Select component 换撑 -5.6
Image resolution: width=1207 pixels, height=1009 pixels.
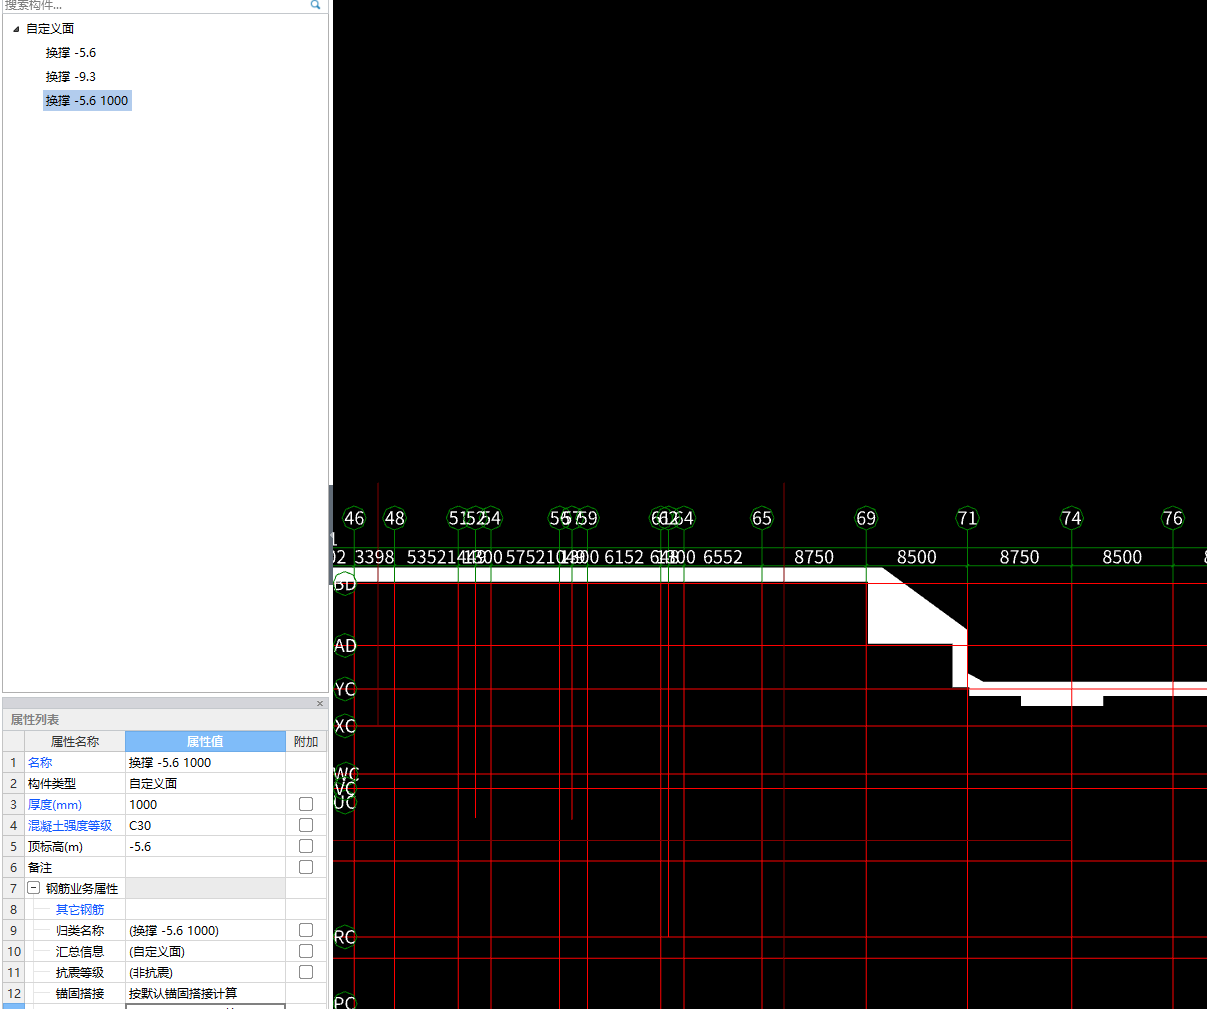click(71, 53)
